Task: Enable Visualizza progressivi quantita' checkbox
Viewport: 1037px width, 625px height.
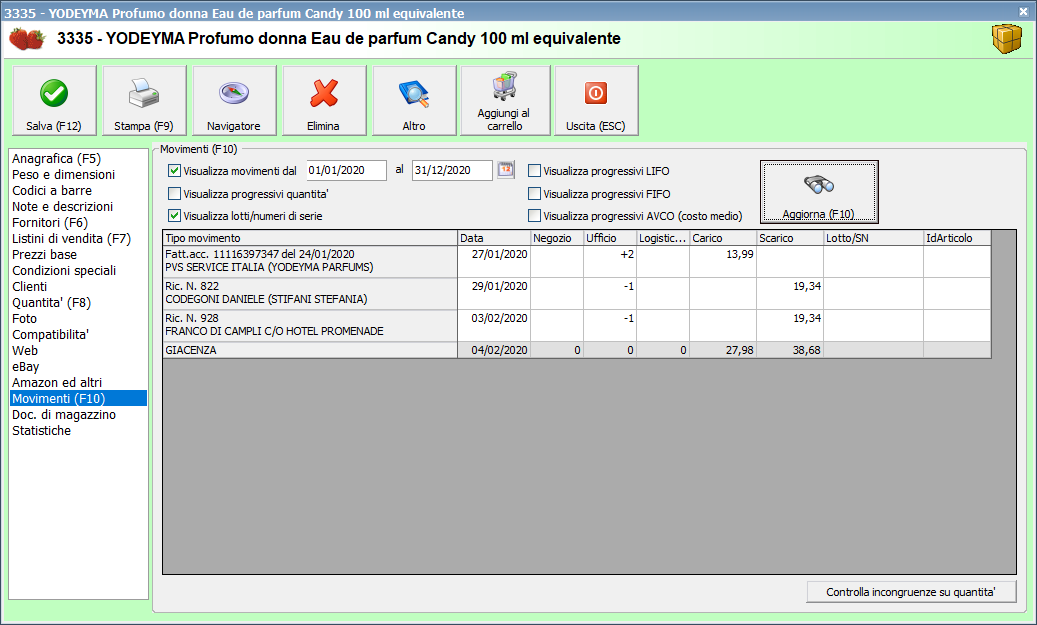Action: (175, 194)
